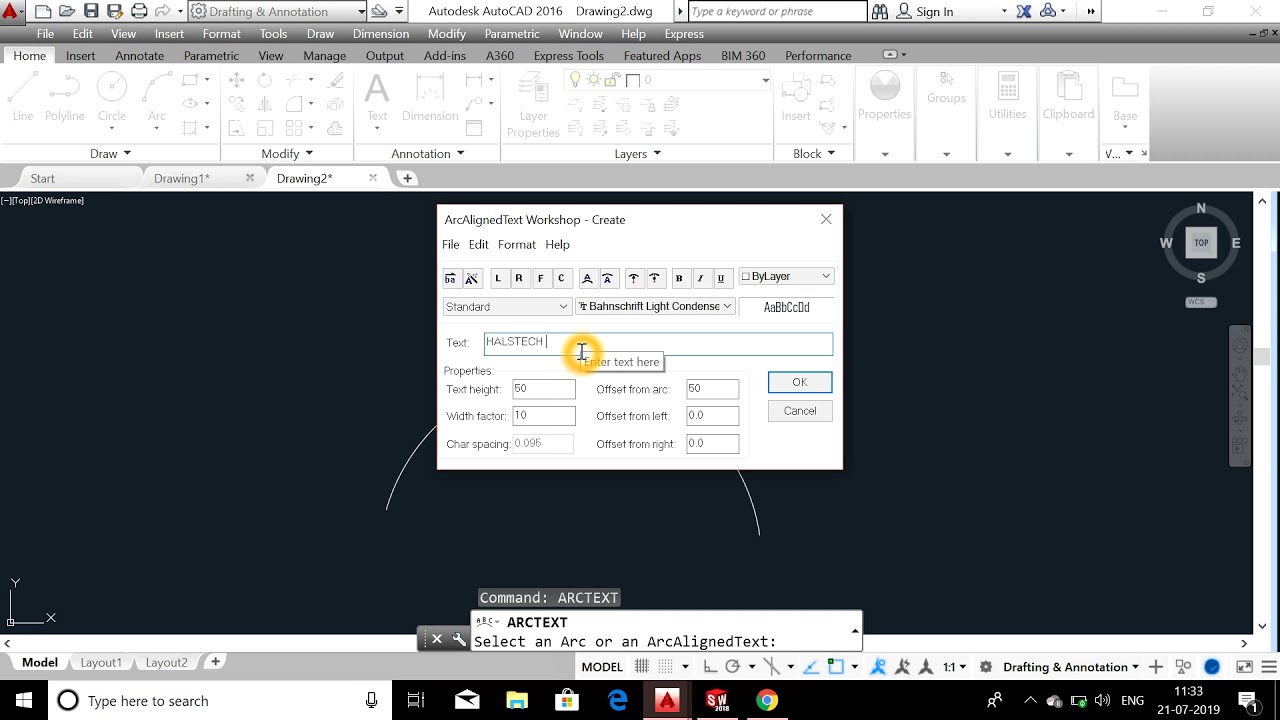Click the Offset from right field
1280x720 pixels.
(713, 444)
